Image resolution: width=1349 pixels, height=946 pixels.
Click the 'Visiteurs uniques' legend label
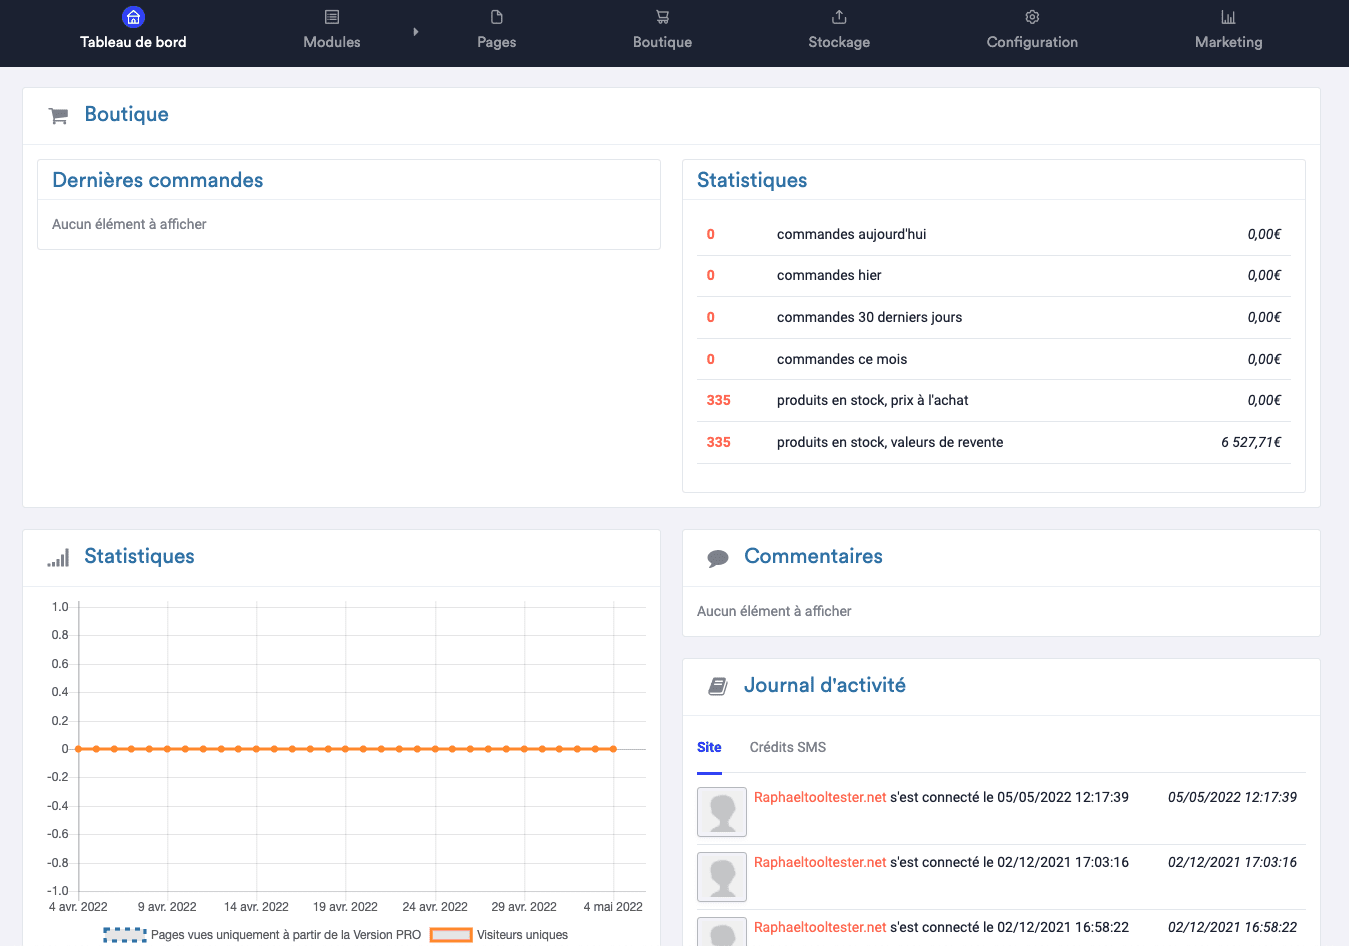click(522, 935)
